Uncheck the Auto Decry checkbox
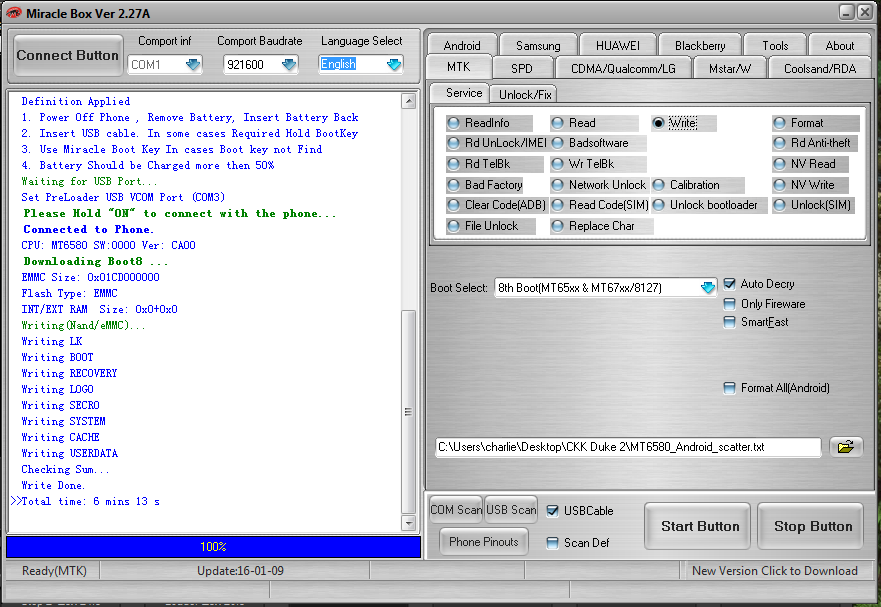The width and height of the screenshot is (881, 607). (730, 284)
